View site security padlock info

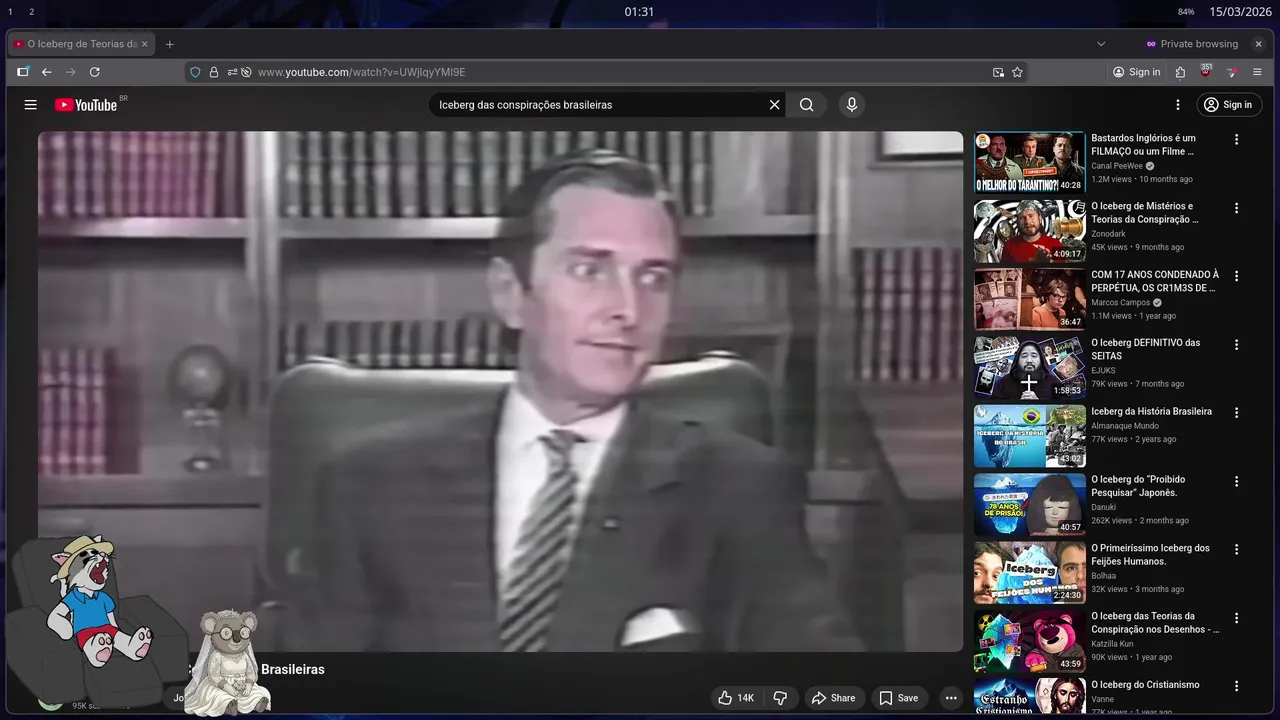[x=213, y=72]
